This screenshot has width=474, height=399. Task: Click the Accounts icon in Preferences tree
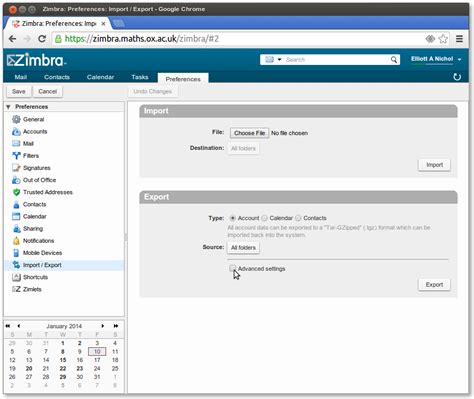16,132
